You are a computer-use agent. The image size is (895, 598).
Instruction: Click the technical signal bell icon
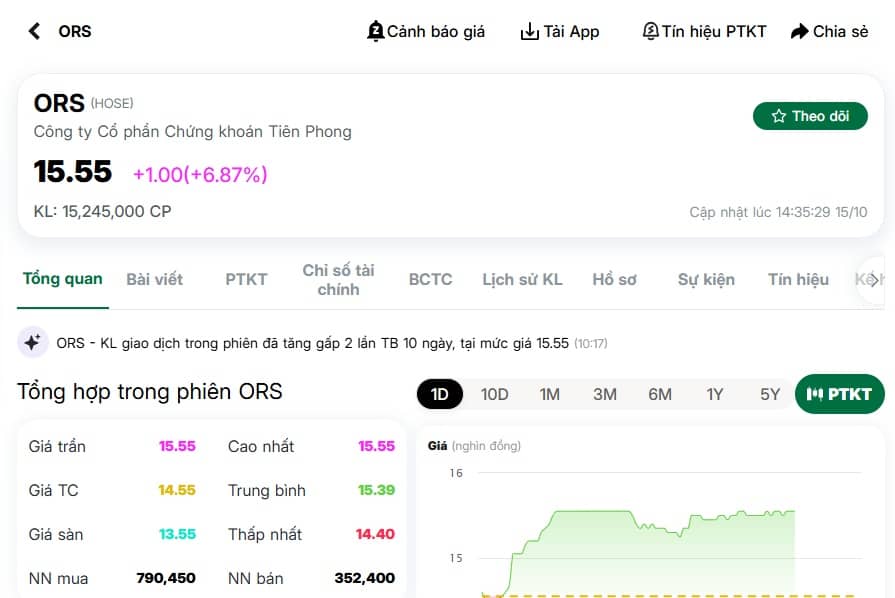[x=650, y=31]
